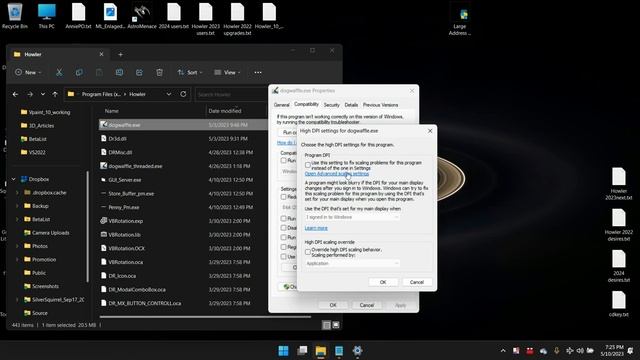Switch to Details tab in Properties

pyautogui.click(x=351, y=105)
